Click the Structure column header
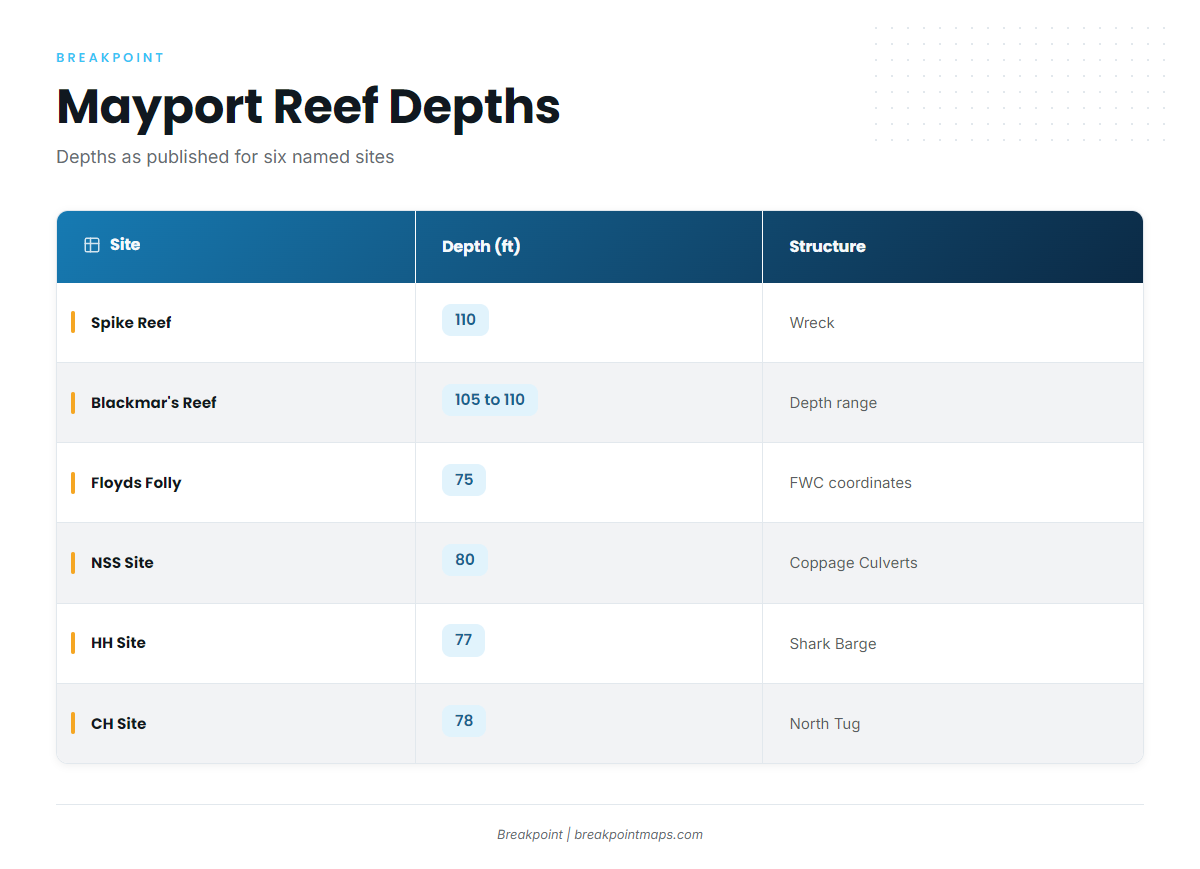The image size is (1200, 869). (x=953, y=246)
